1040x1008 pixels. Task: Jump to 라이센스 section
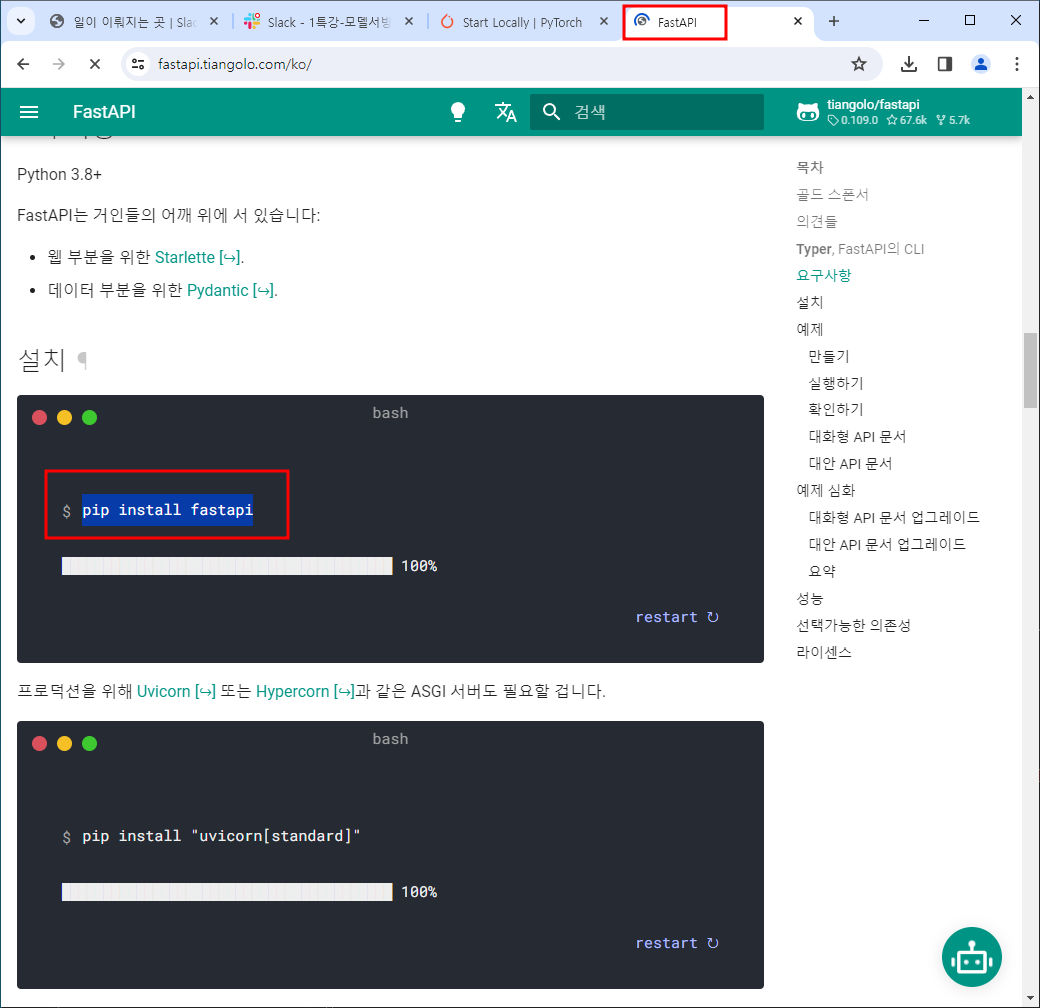click(x=823, y=653)
